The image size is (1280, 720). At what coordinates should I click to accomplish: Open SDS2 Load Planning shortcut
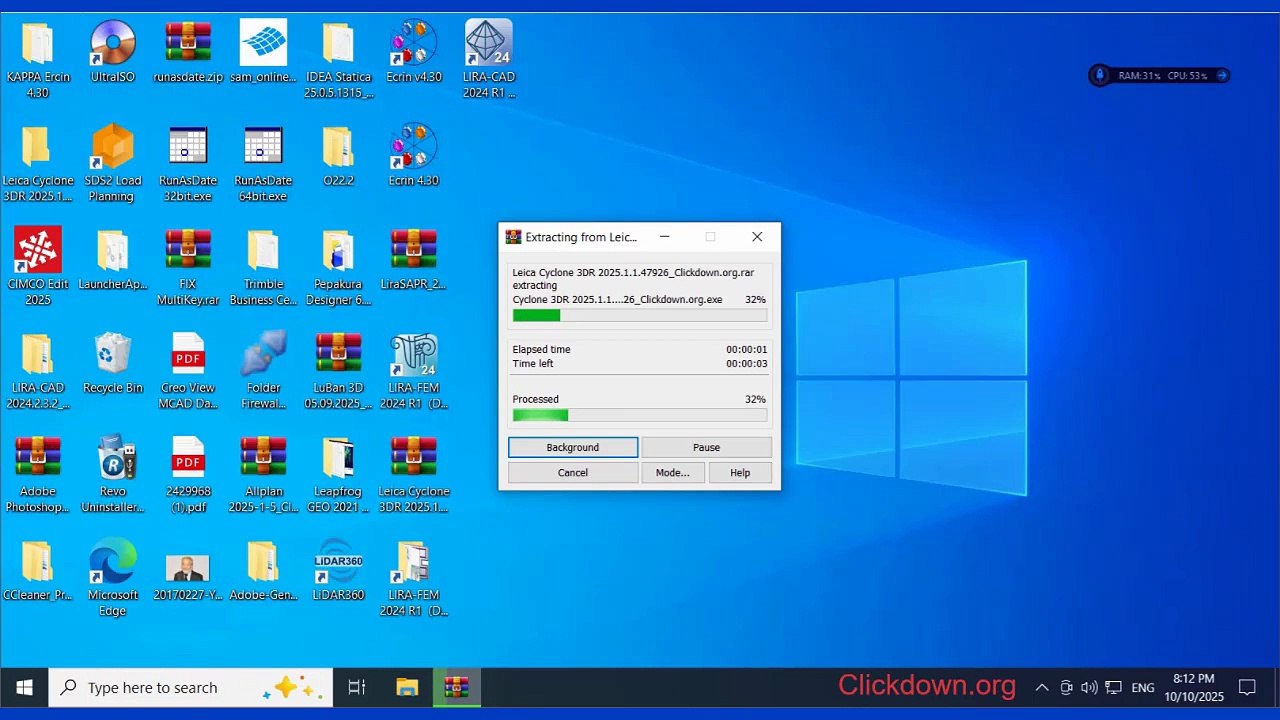113,163
